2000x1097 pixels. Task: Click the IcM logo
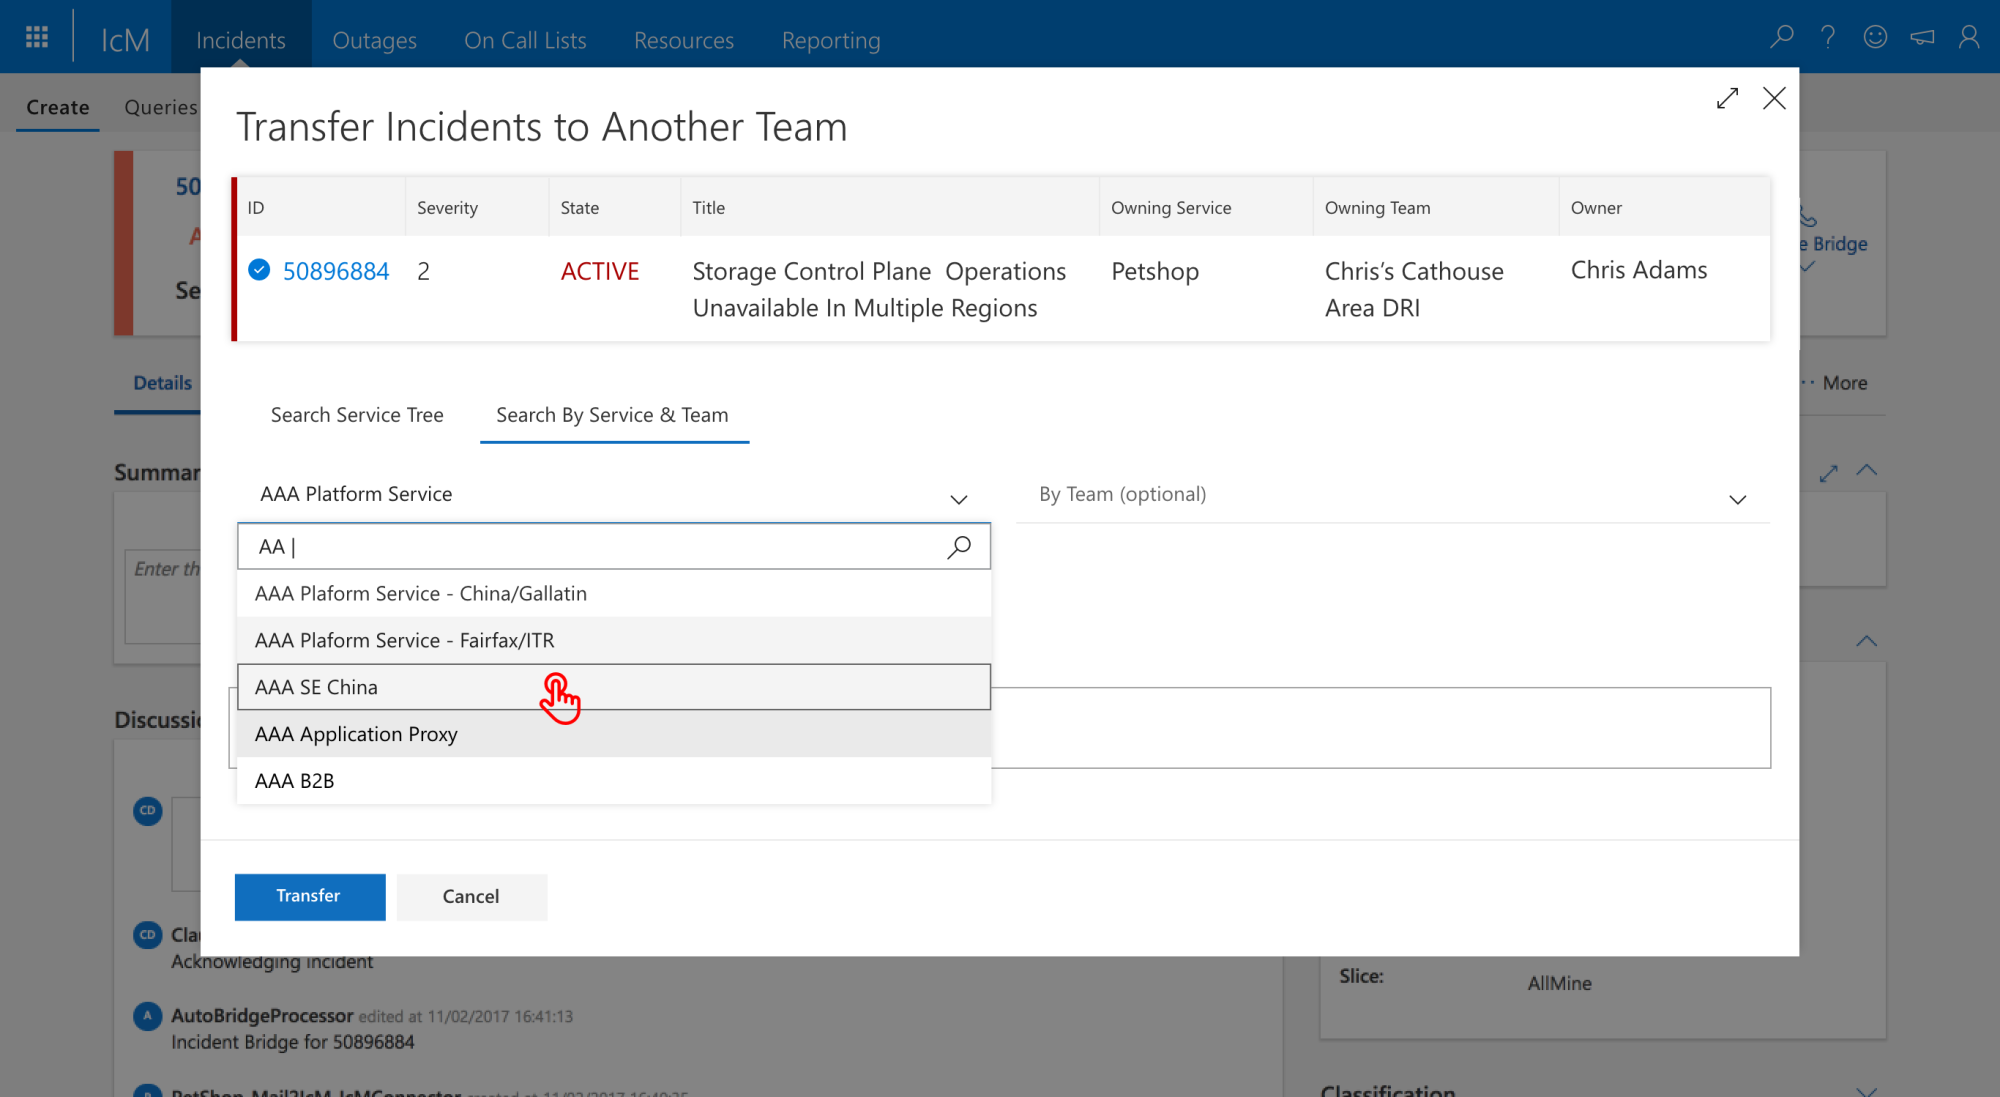(125, 40)
